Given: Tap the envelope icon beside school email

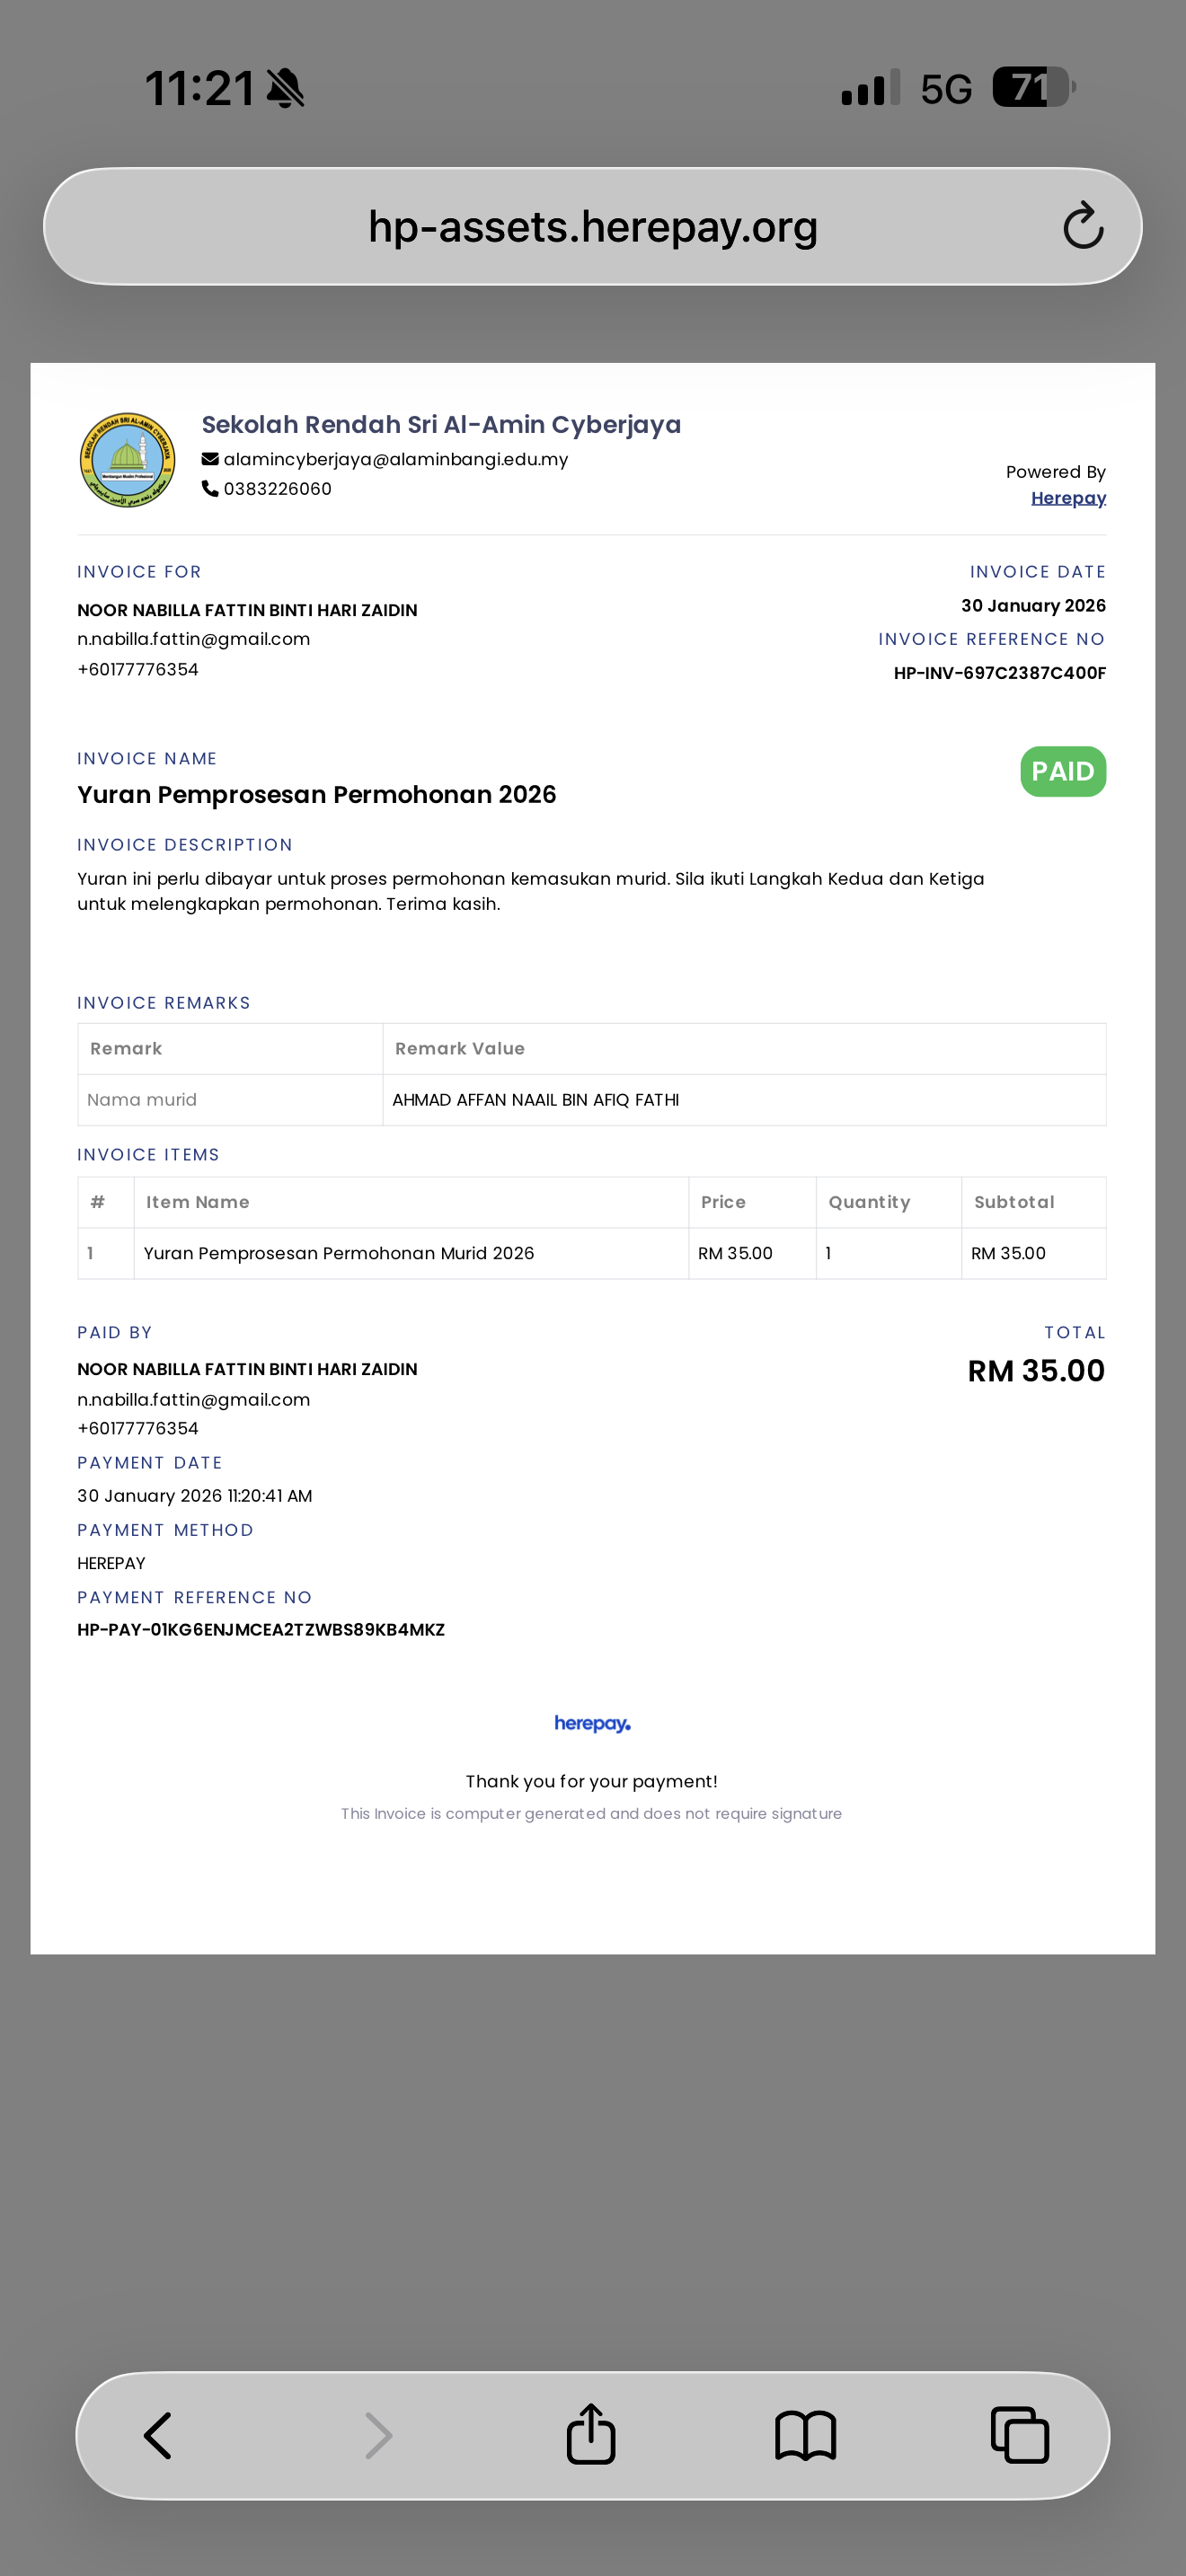Looking at the screenshot, I should (x=210, y=459).
